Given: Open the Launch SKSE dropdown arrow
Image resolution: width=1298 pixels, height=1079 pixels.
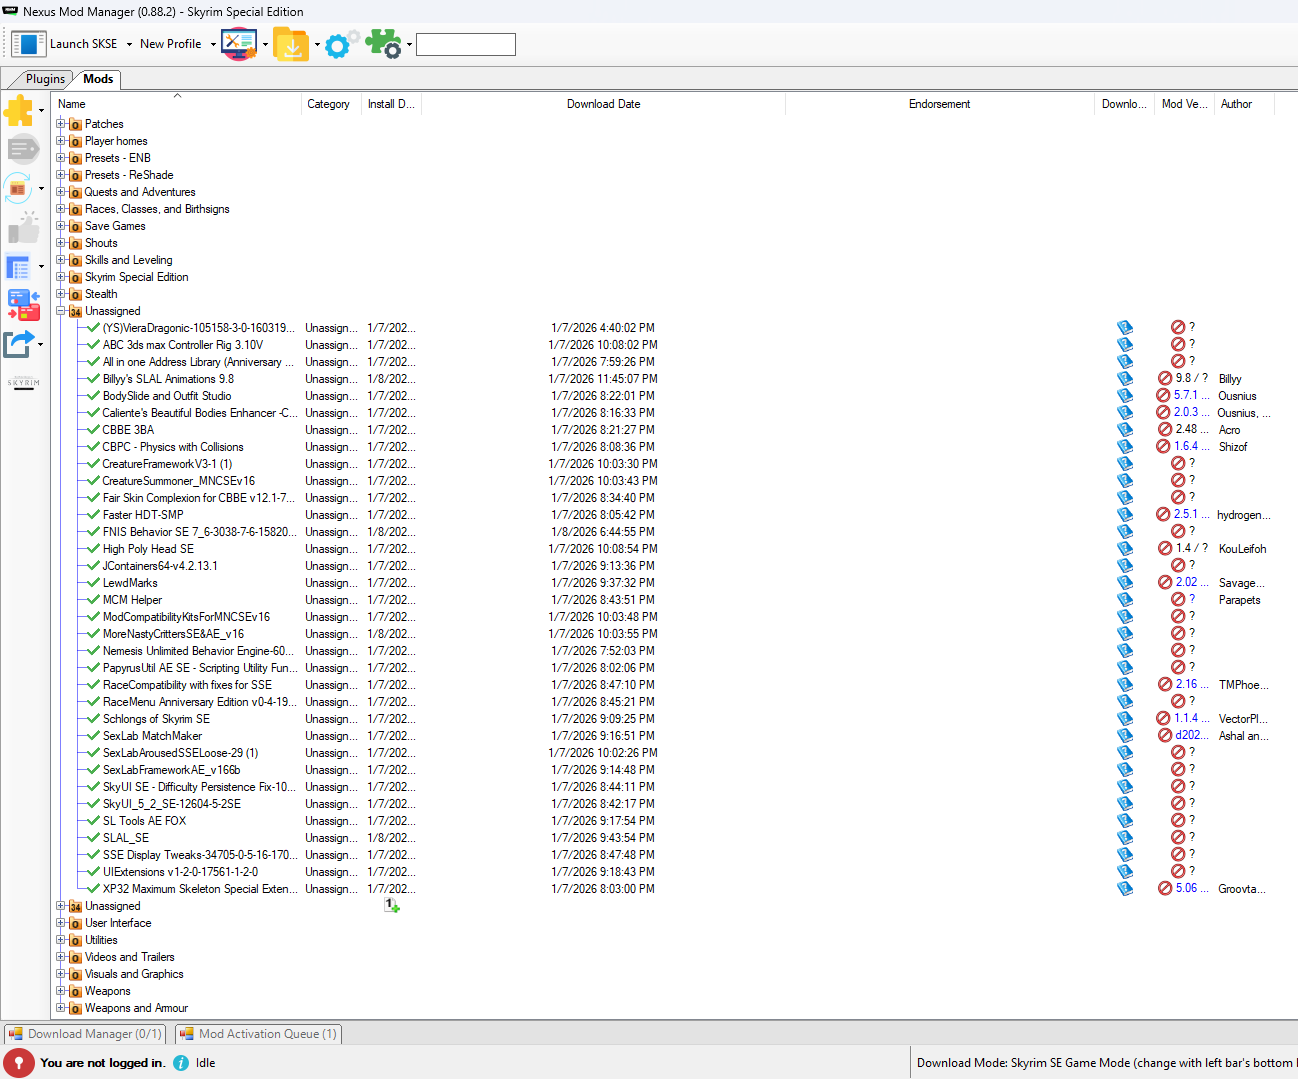Looking at the screenshot, I should pos(129,45).
